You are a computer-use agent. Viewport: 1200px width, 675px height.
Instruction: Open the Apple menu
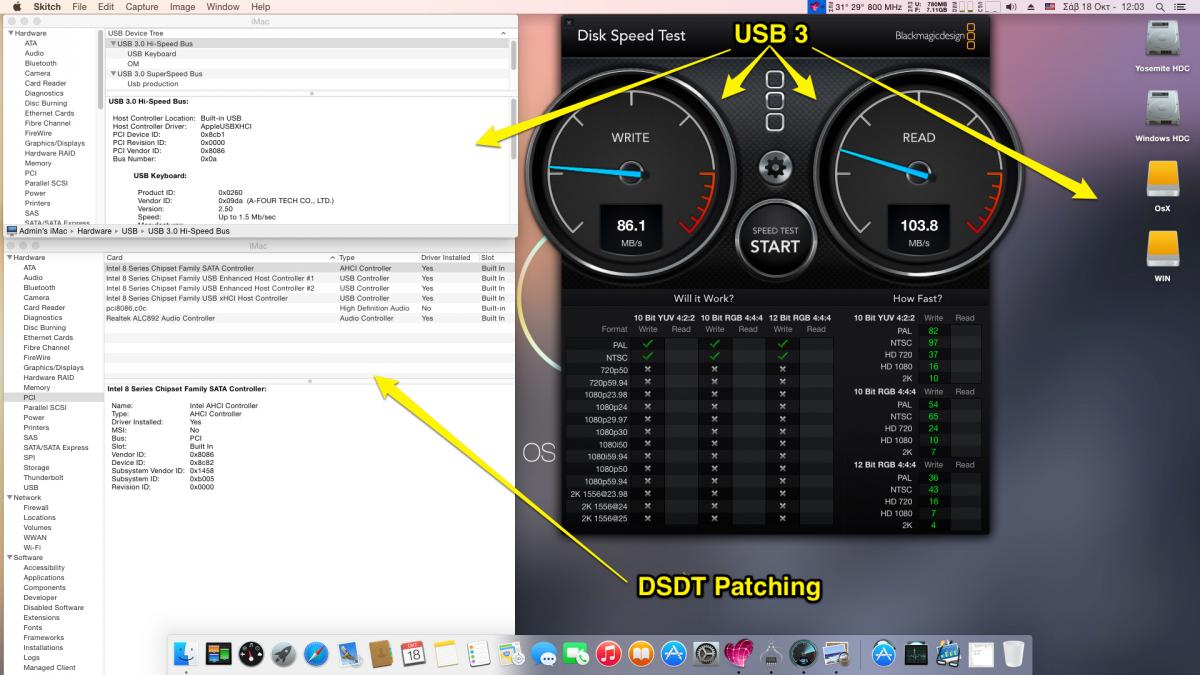click(16, 6)
